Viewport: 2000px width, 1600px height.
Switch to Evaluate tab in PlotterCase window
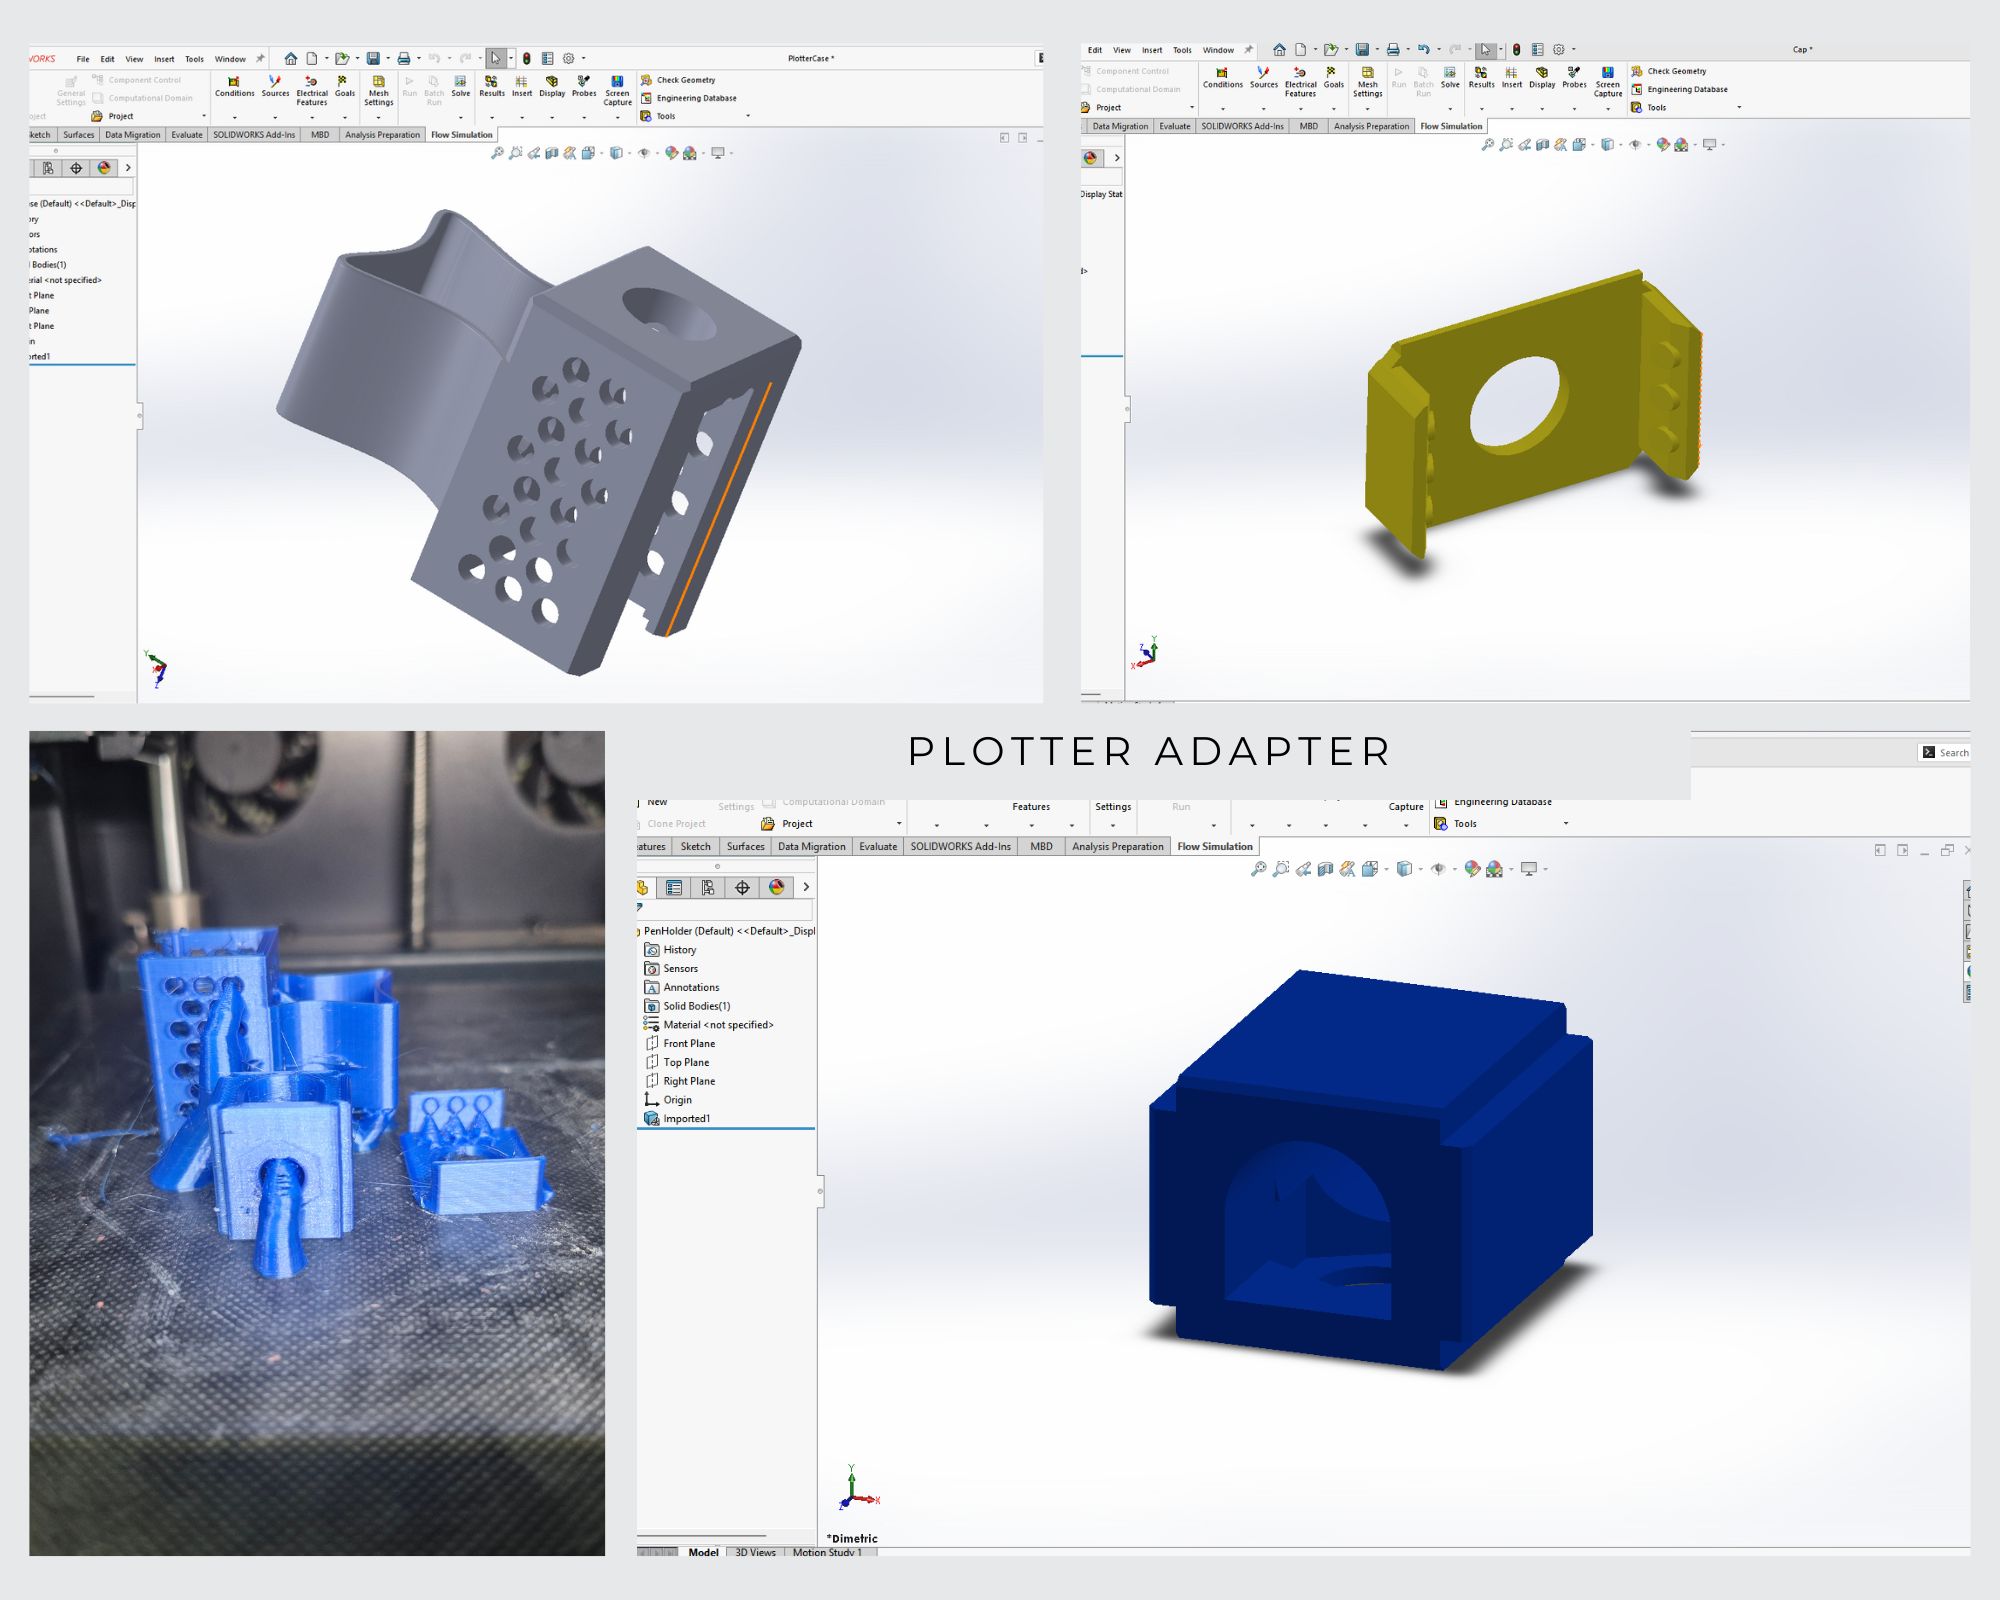187,135
